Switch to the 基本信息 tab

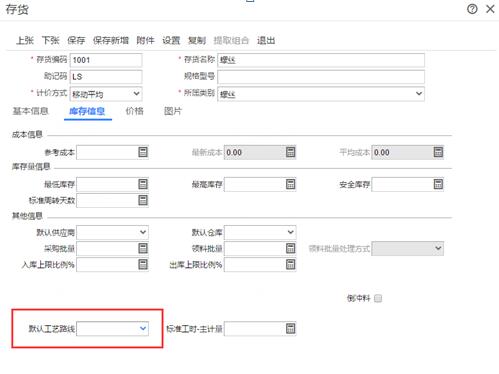point(30,111)
